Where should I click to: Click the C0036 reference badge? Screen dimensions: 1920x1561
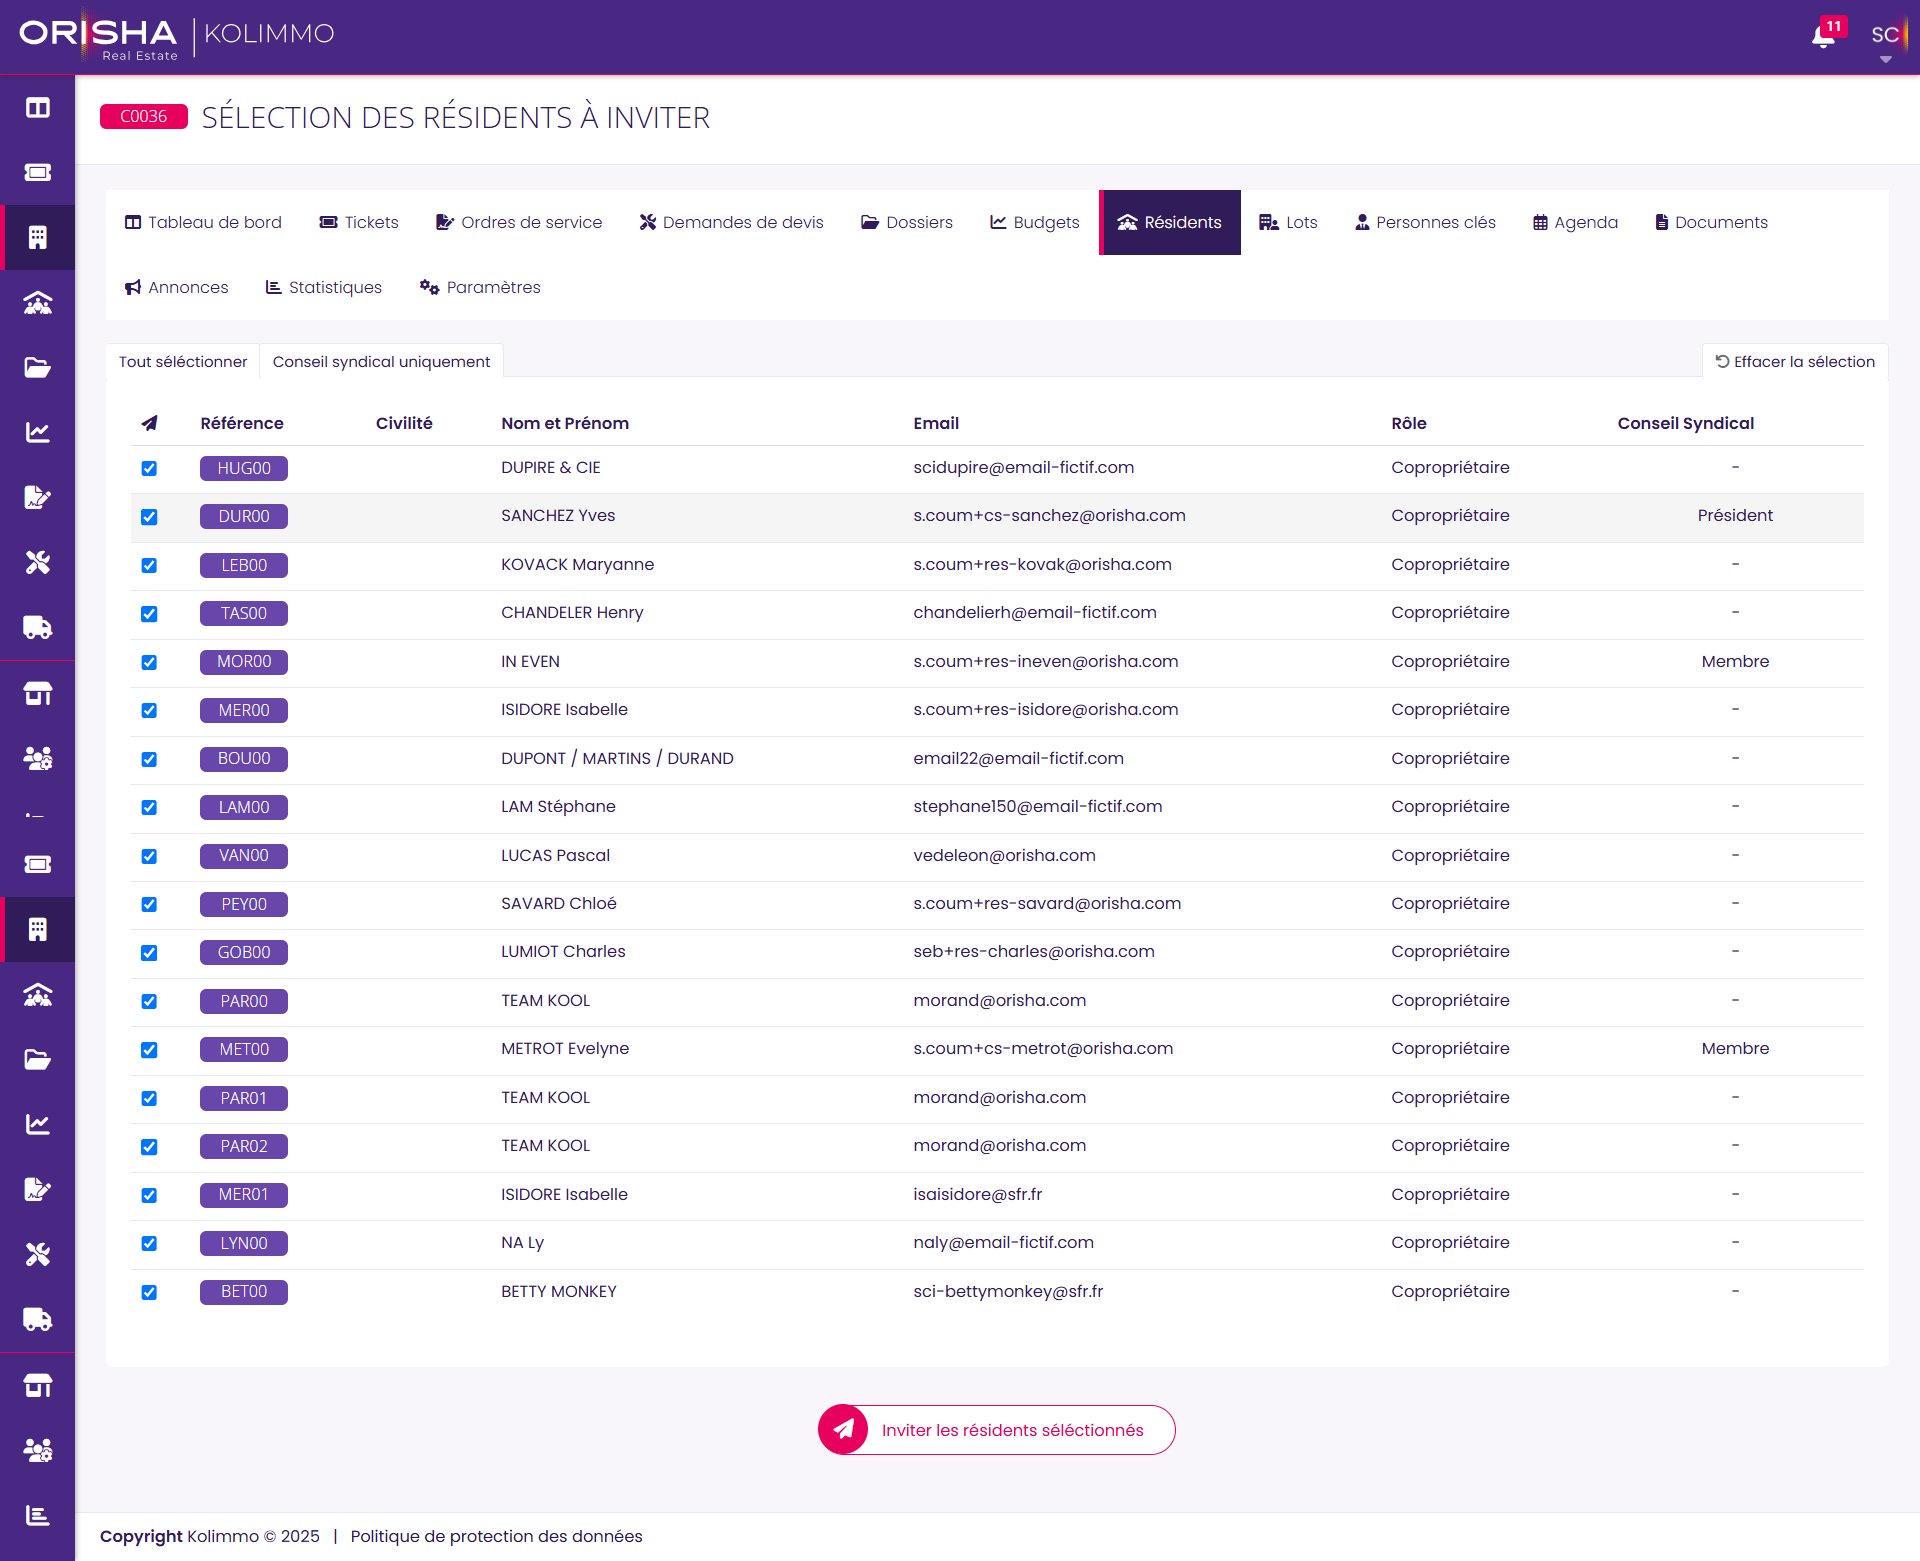click(x=144, y=117)
